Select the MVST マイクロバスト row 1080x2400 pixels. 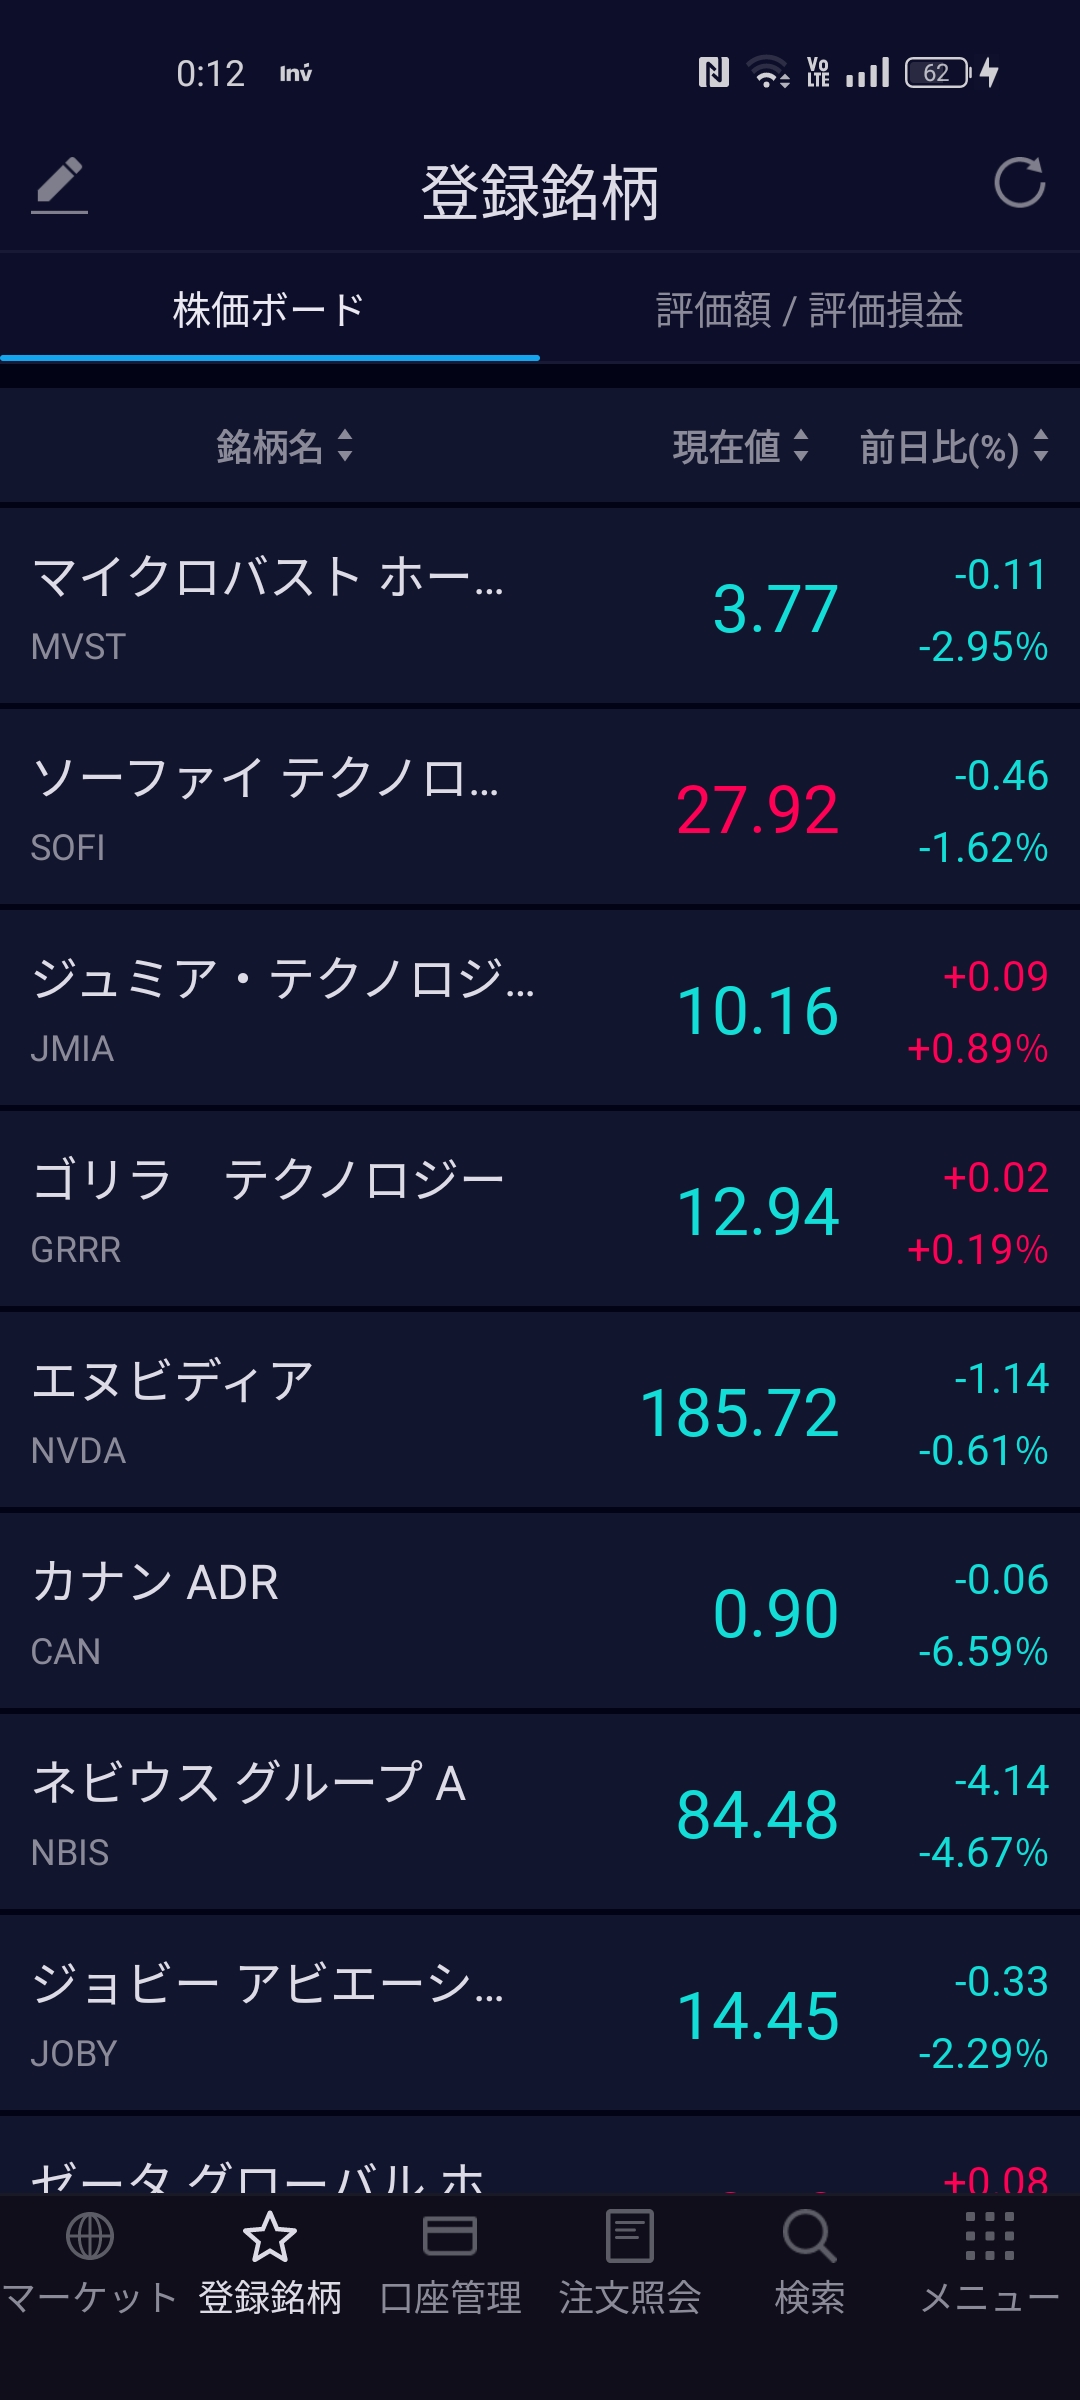pos(540,607)
